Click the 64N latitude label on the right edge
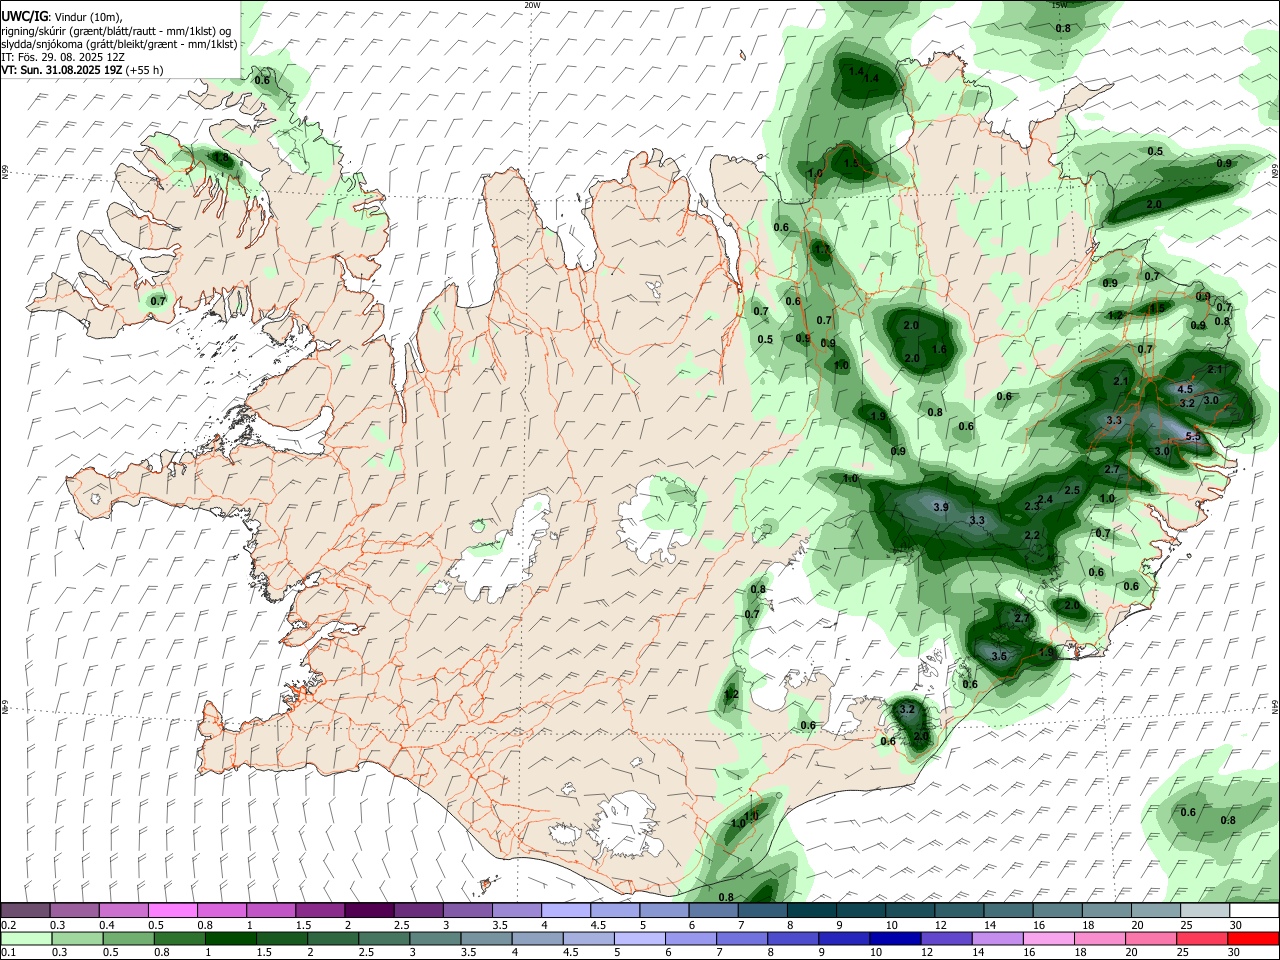Image resolution: width=1280 pixels, height=960 pixels. [x=1275, y=707]
